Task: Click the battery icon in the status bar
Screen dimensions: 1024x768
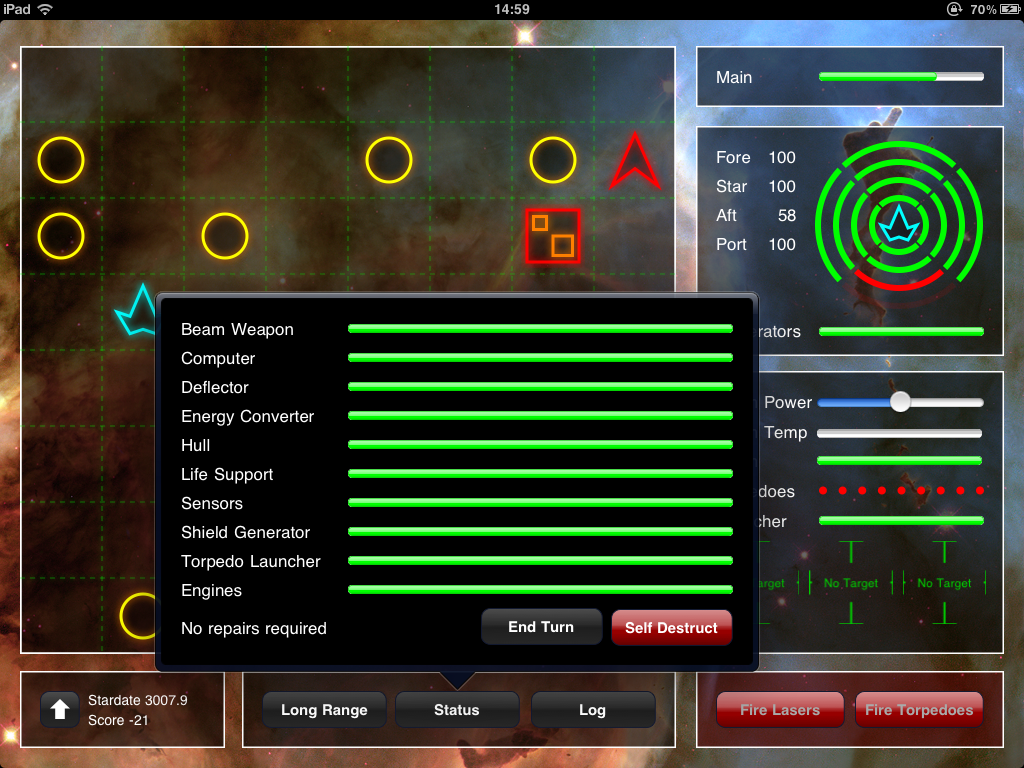Action: click(x=1003, y=9)
